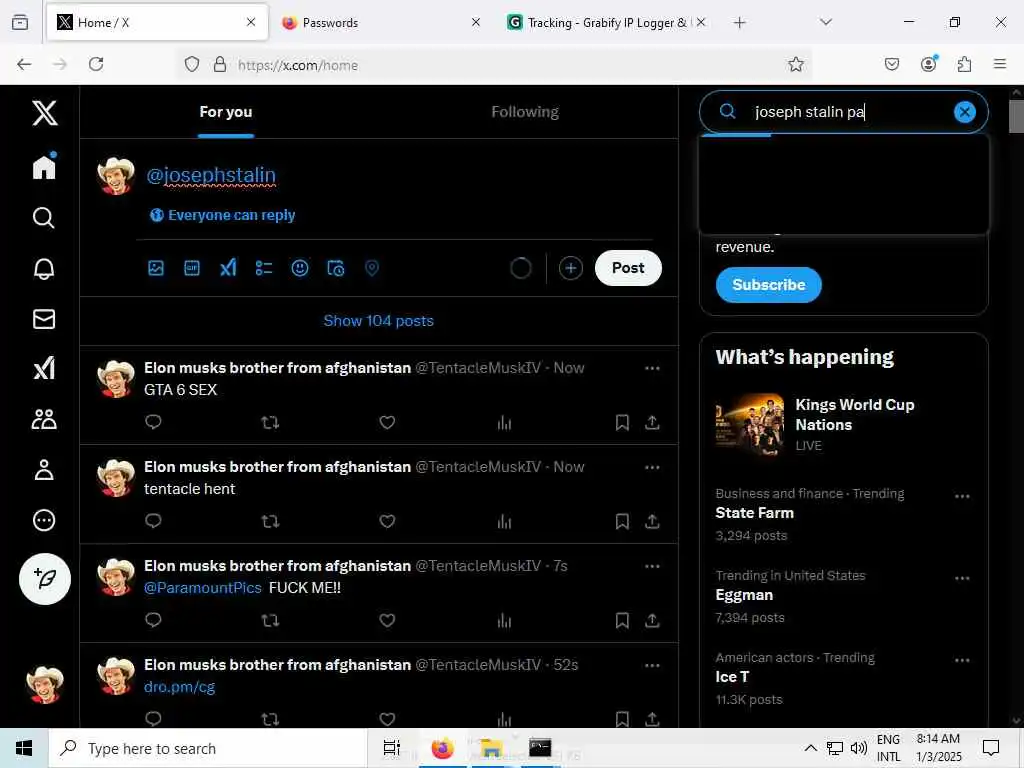Reply to the GTA 6 SEX post
1024x768 pixels.
[153, 422]
